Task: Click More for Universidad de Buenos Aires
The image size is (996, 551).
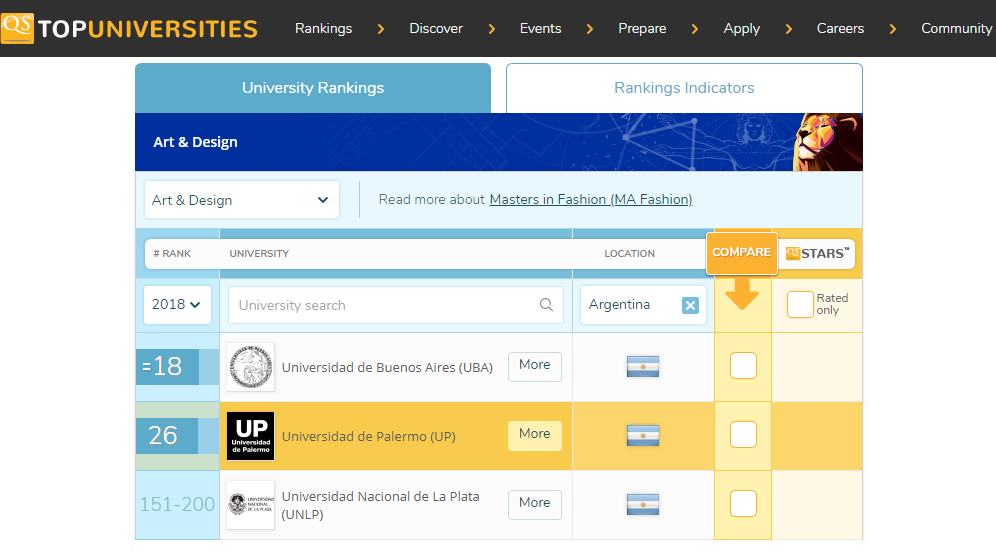Action: coord(535,367)
